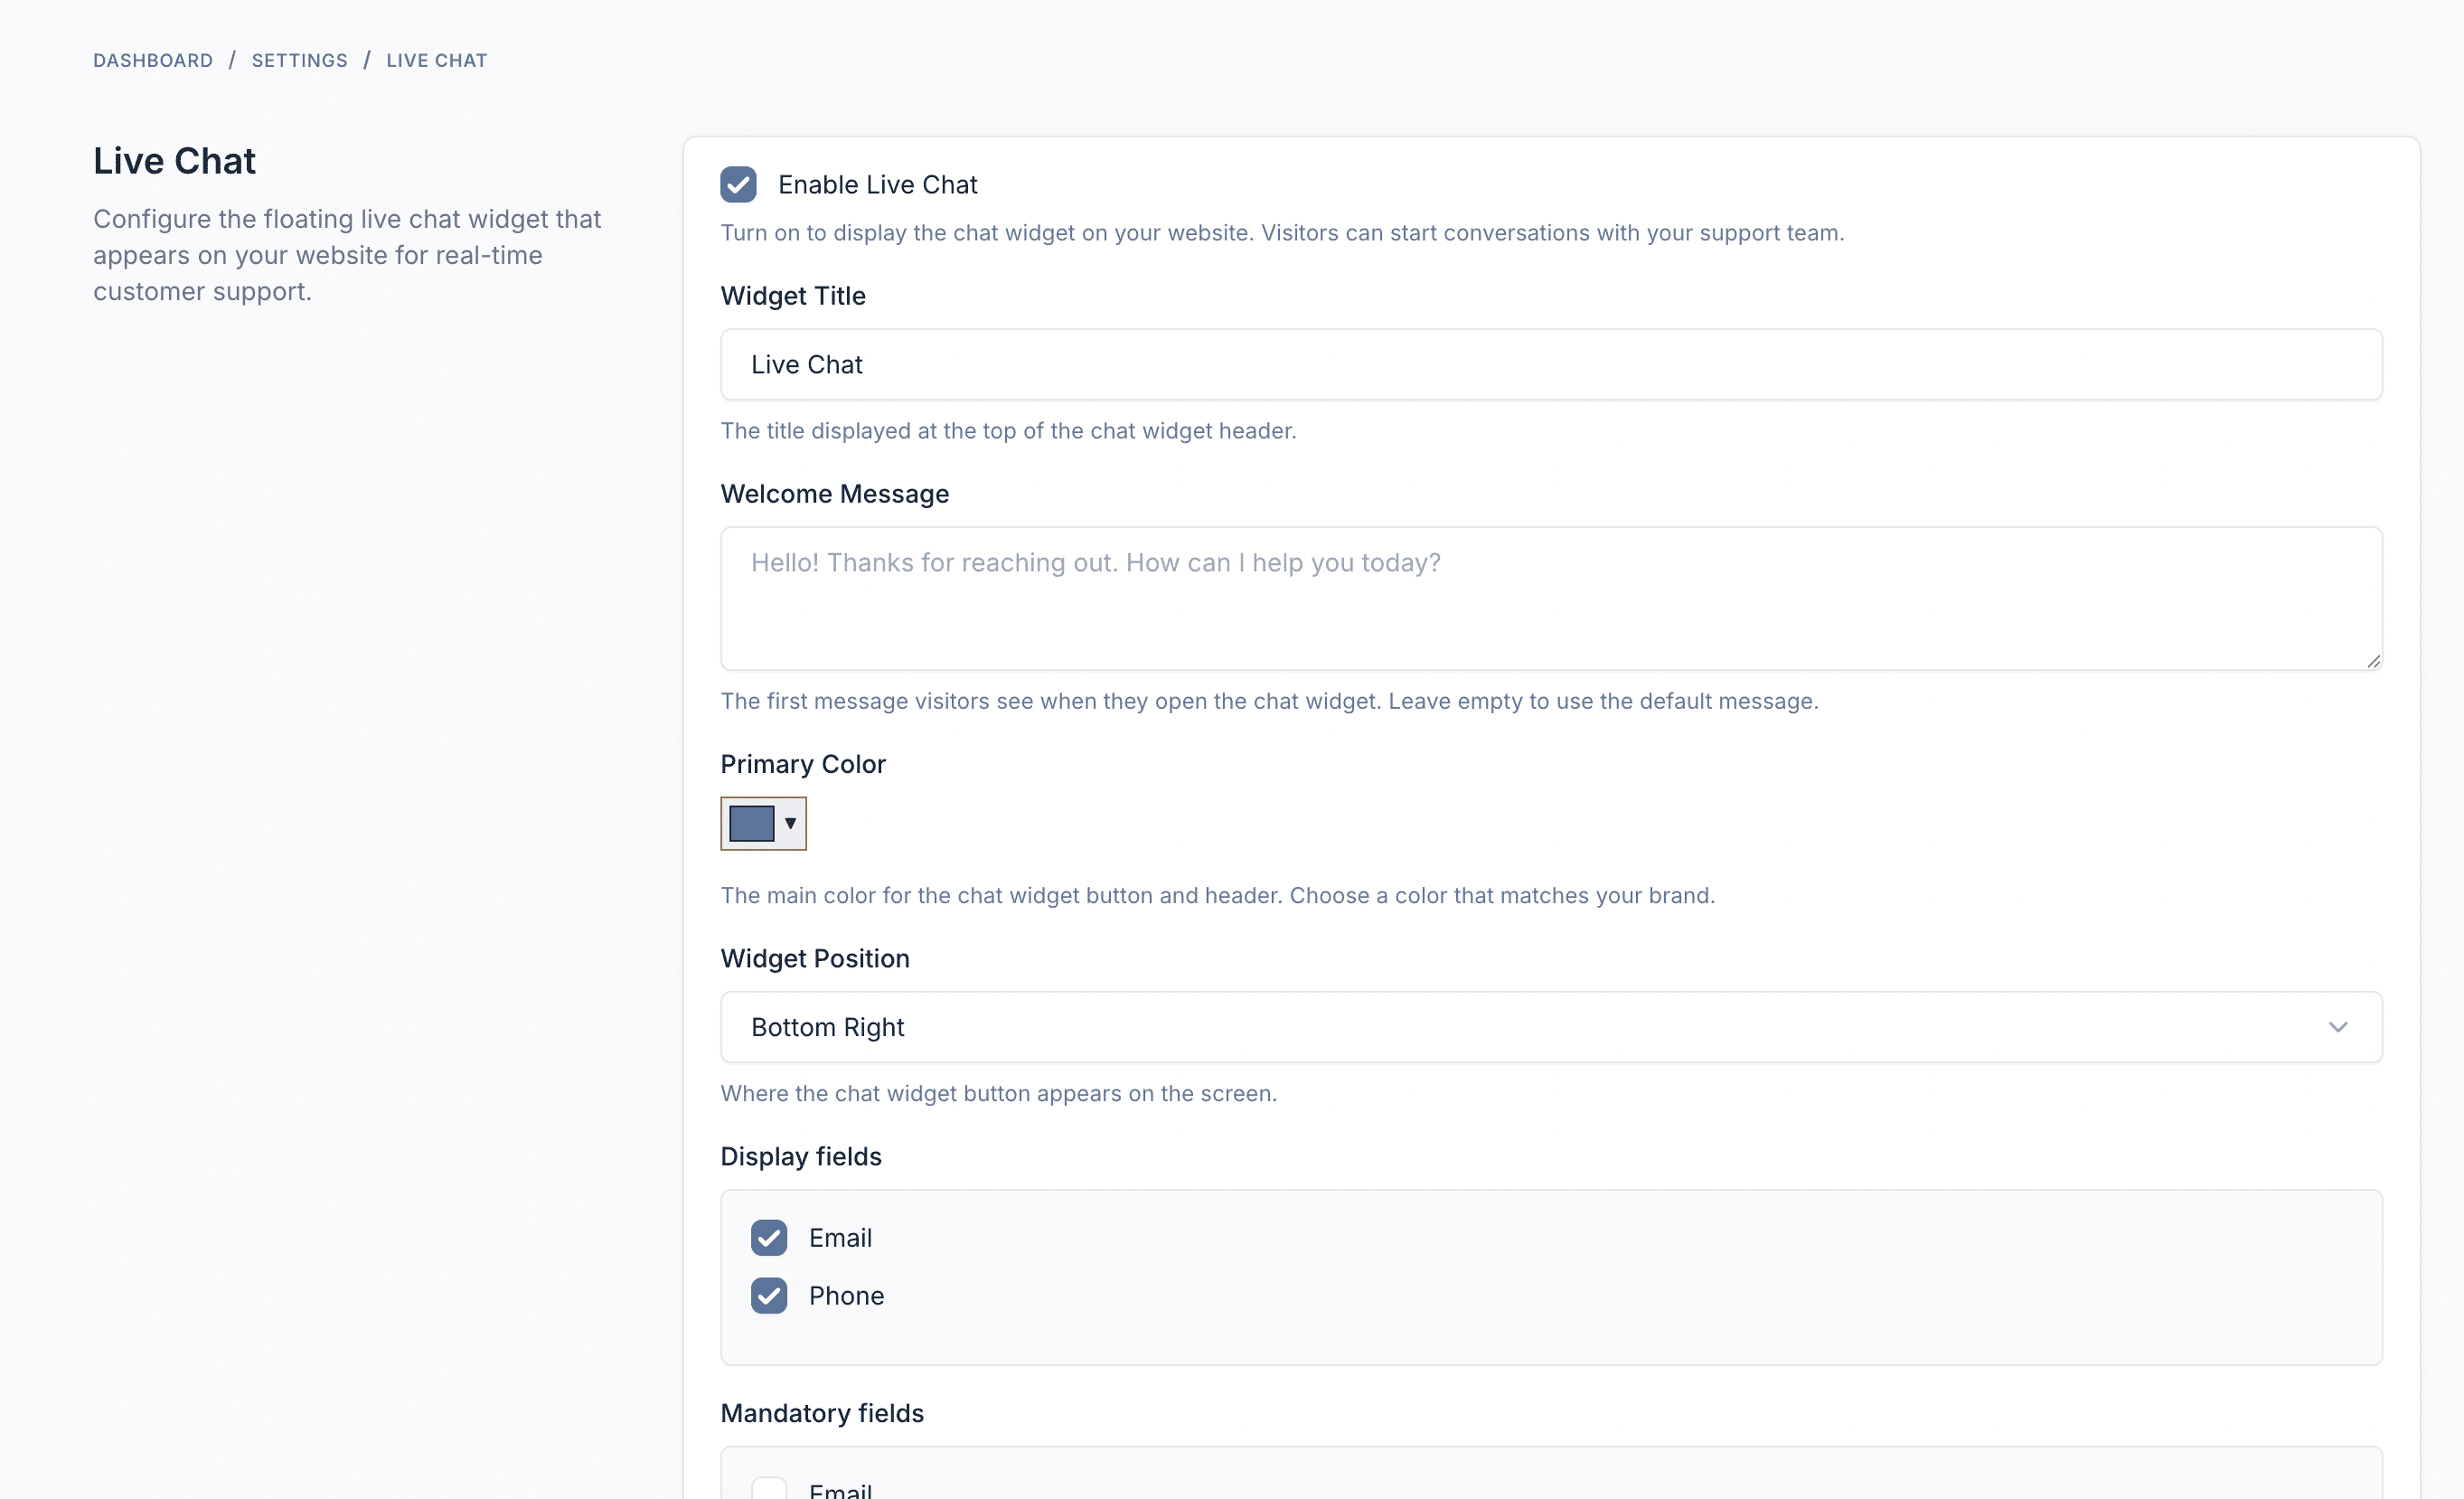2464x1499 pixels.
Task: Click the Enable Live Chat label text
Action: click(877, 185)
